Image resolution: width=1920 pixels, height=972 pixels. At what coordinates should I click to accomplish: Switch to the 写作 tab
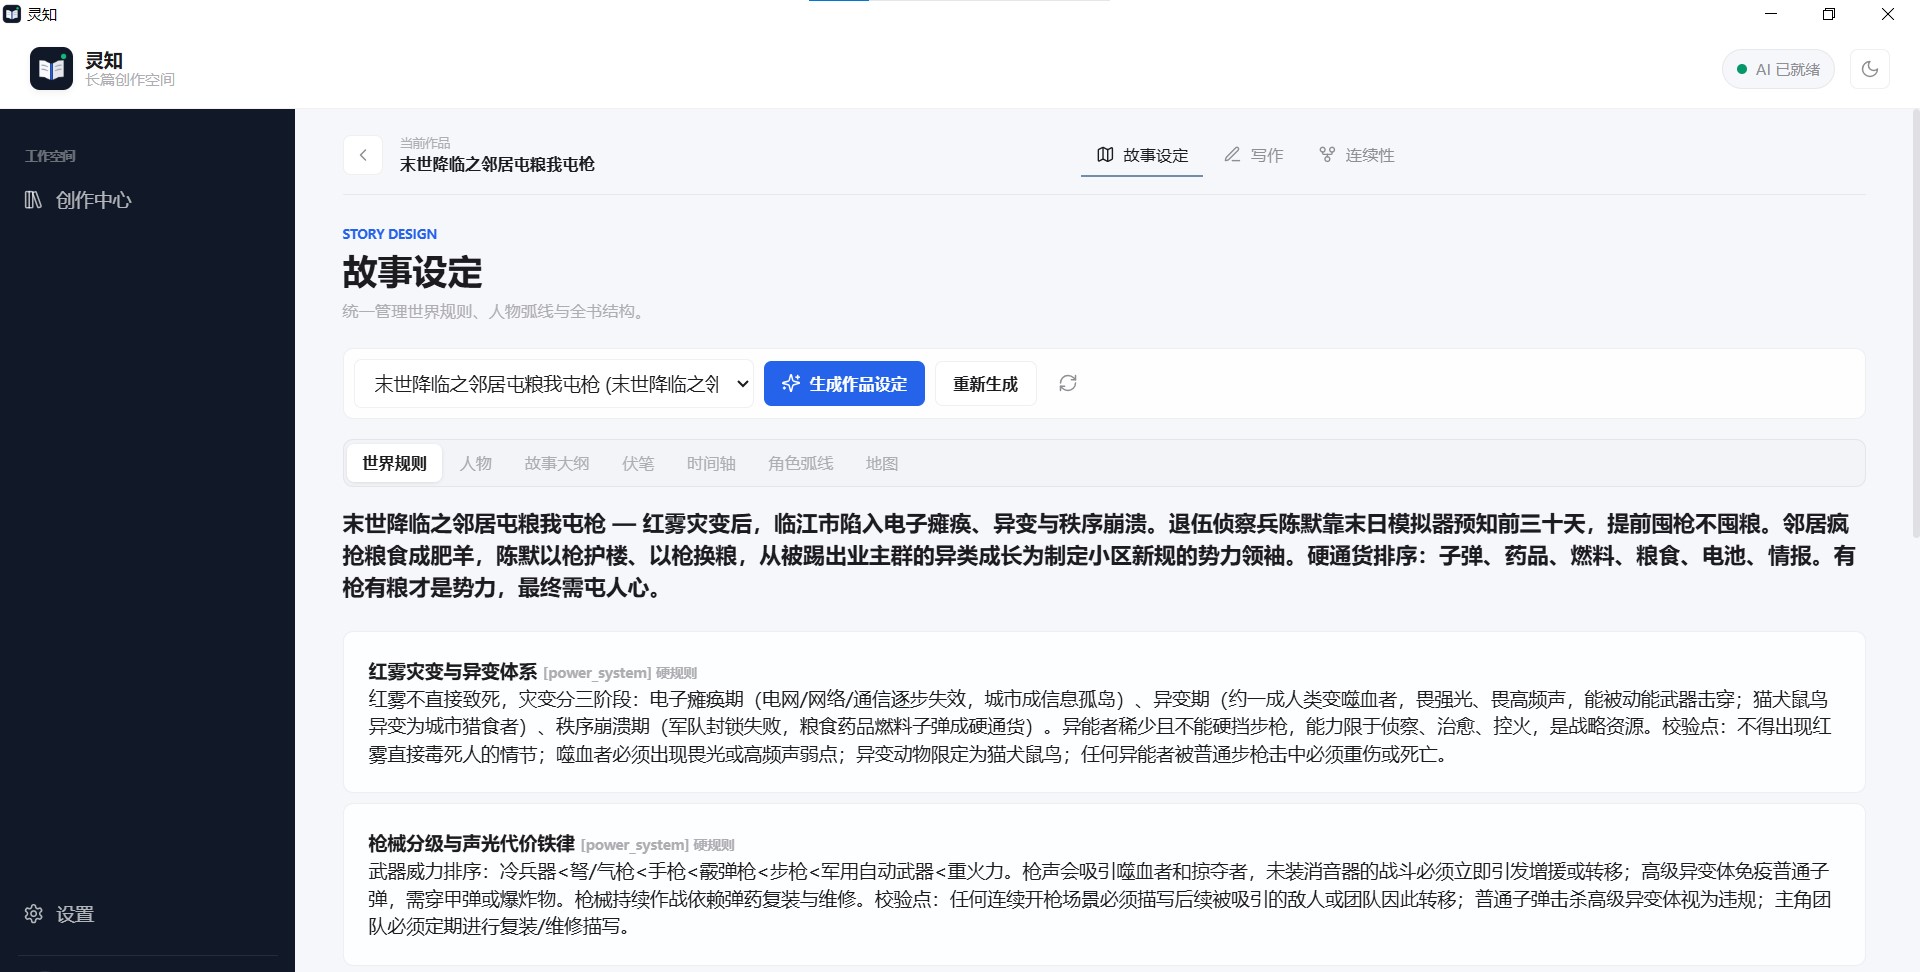point(1254,155)
